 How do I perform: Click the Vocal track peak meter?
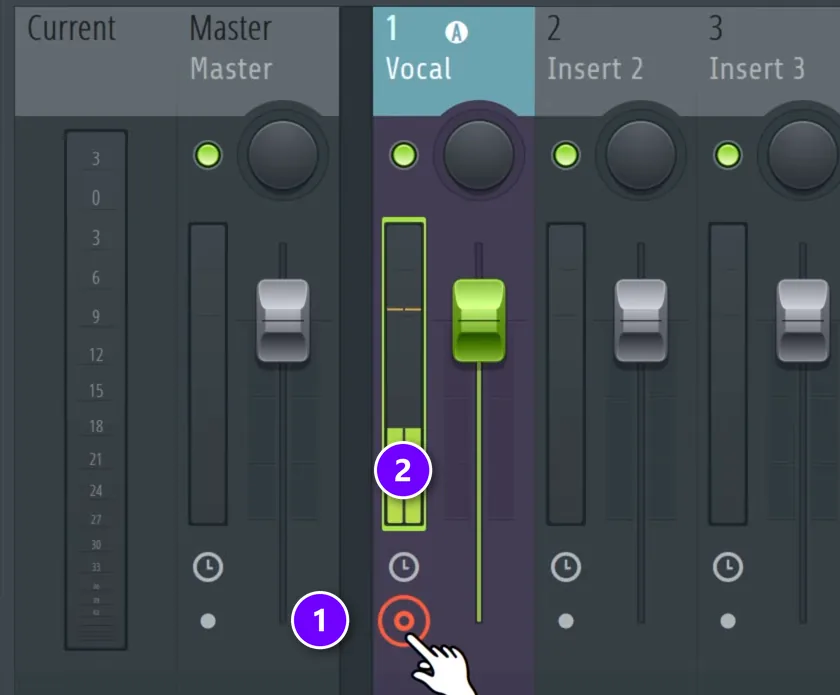click(404, 374)
